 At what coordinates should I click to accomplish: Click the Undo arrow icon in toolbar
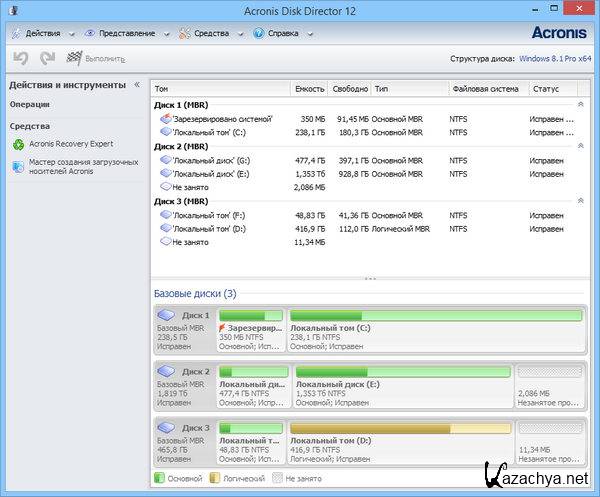20,60
